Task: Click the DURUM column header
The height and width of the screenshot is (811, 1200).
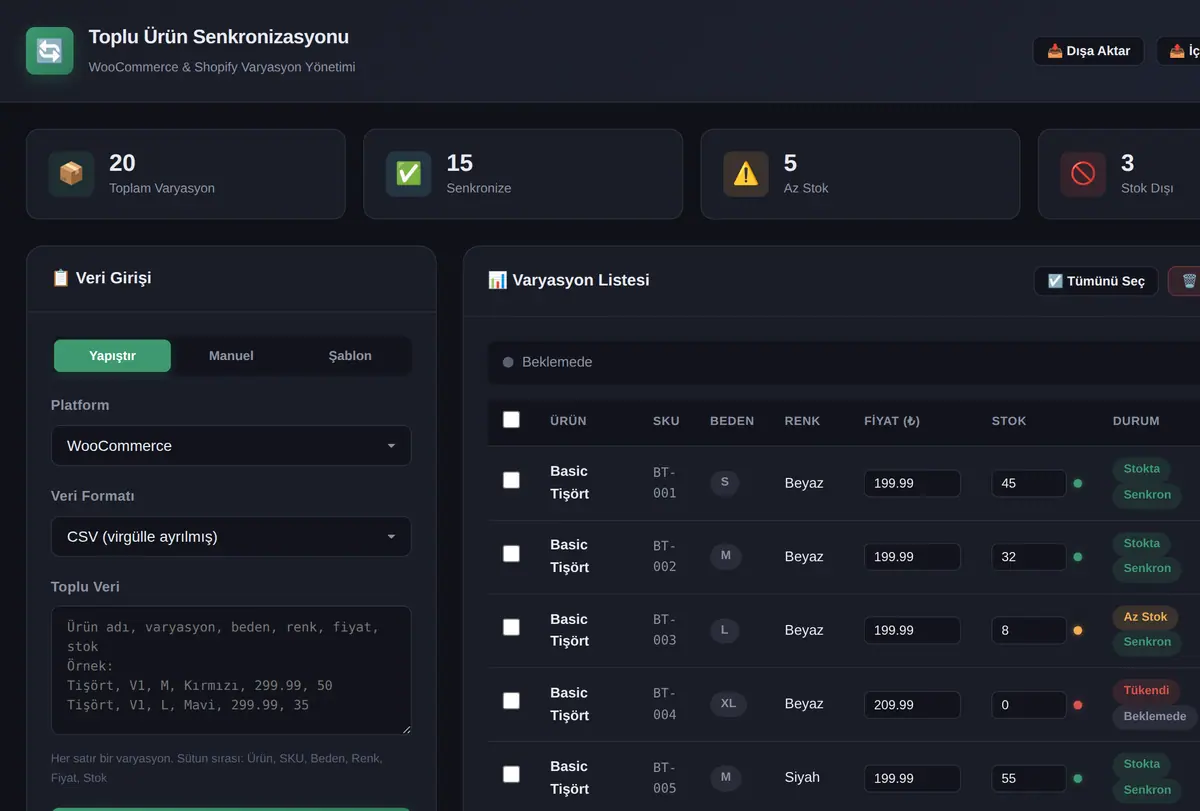Action: (x=1136, y=421)
